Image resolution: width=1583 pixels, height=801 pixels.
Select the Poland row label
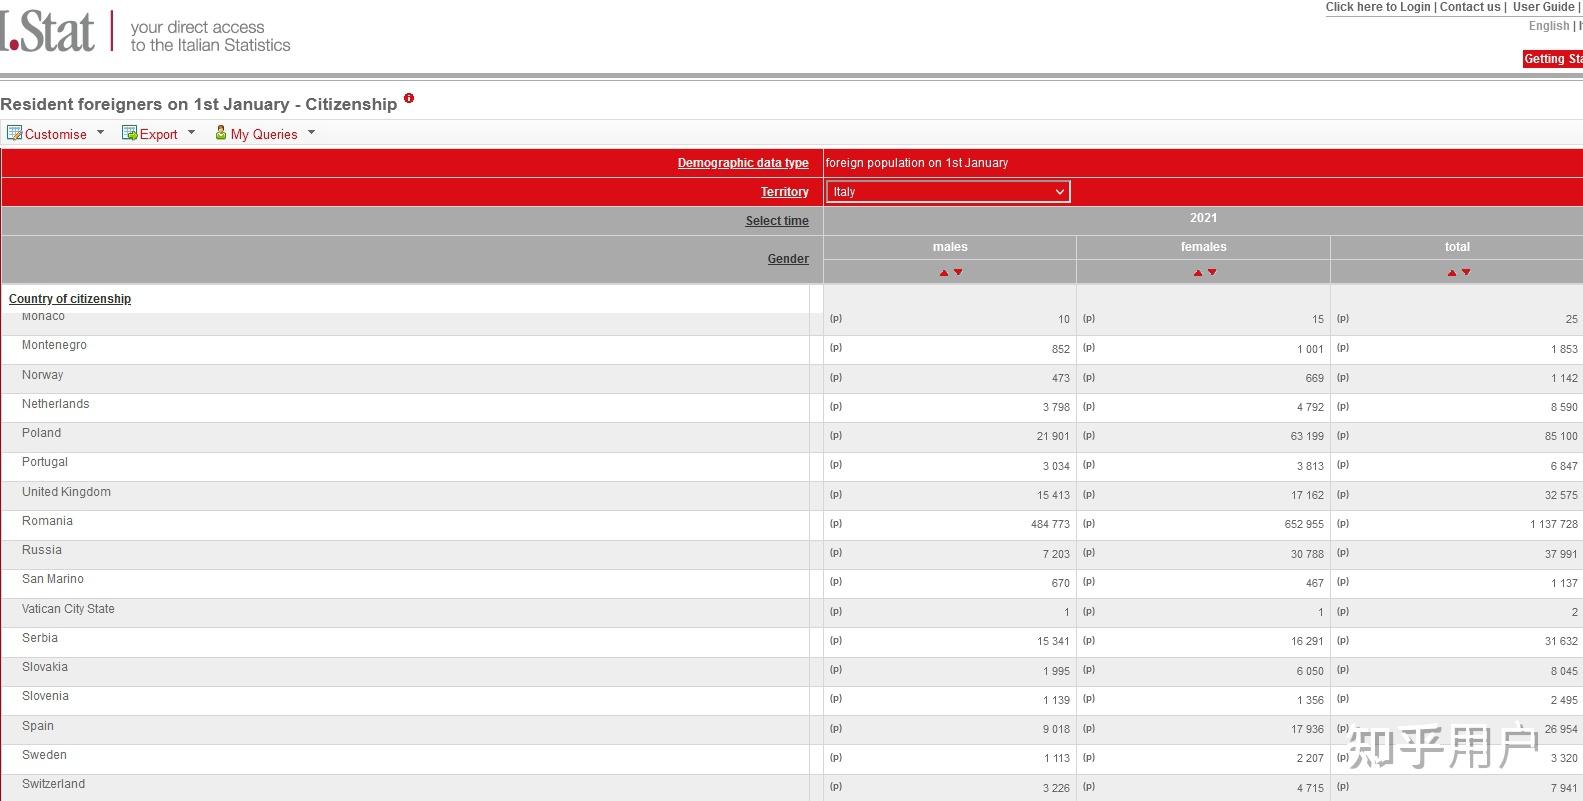tap(41, 433)
